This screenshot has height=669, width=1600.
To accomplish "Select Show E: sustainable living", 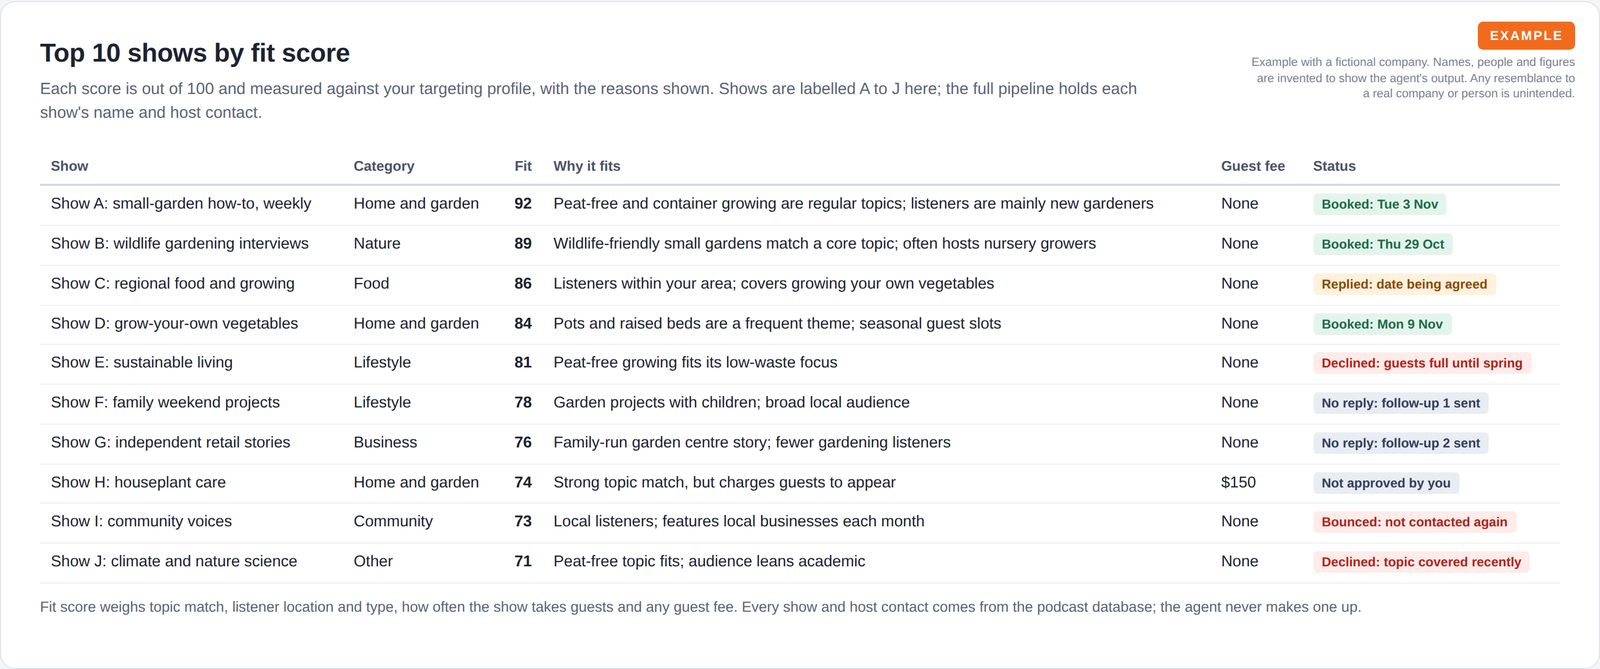I will pyautogui.click(x=142, y=363).
